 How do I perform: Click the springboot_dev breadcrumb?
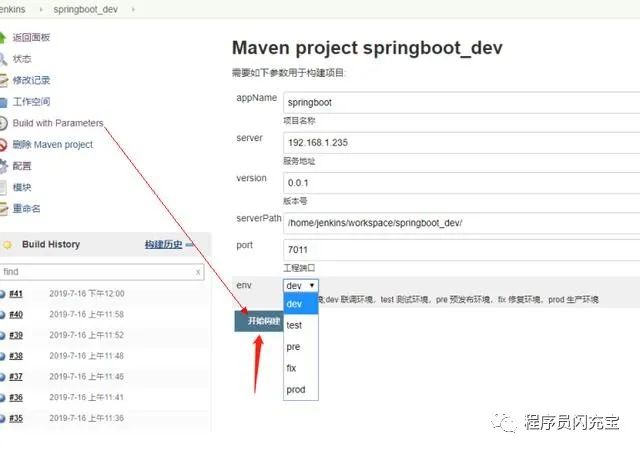tap(85, 9)
